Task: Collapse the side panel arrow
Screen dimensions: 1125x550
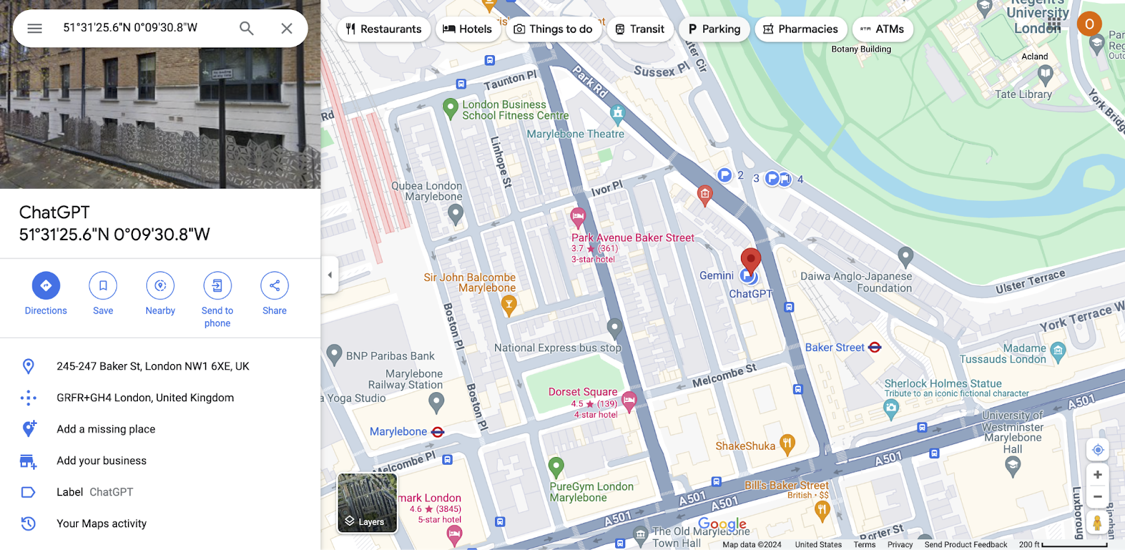Action: 329,275
